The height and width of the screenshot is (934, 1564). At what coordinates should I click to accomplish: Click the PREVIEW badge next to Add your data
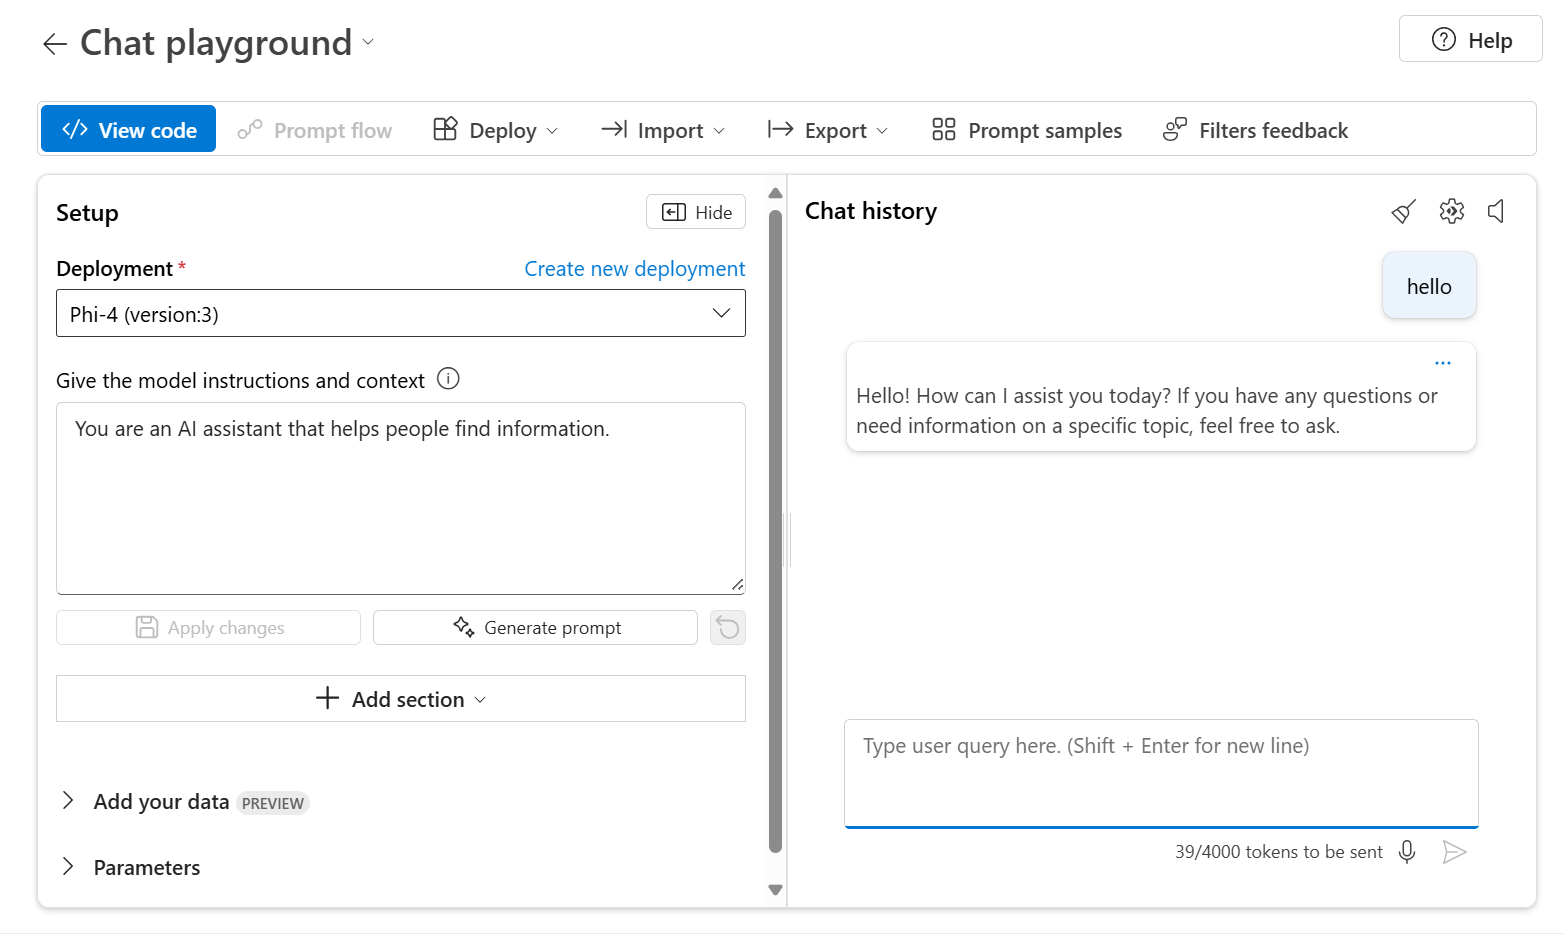click(x=273, y=803)
